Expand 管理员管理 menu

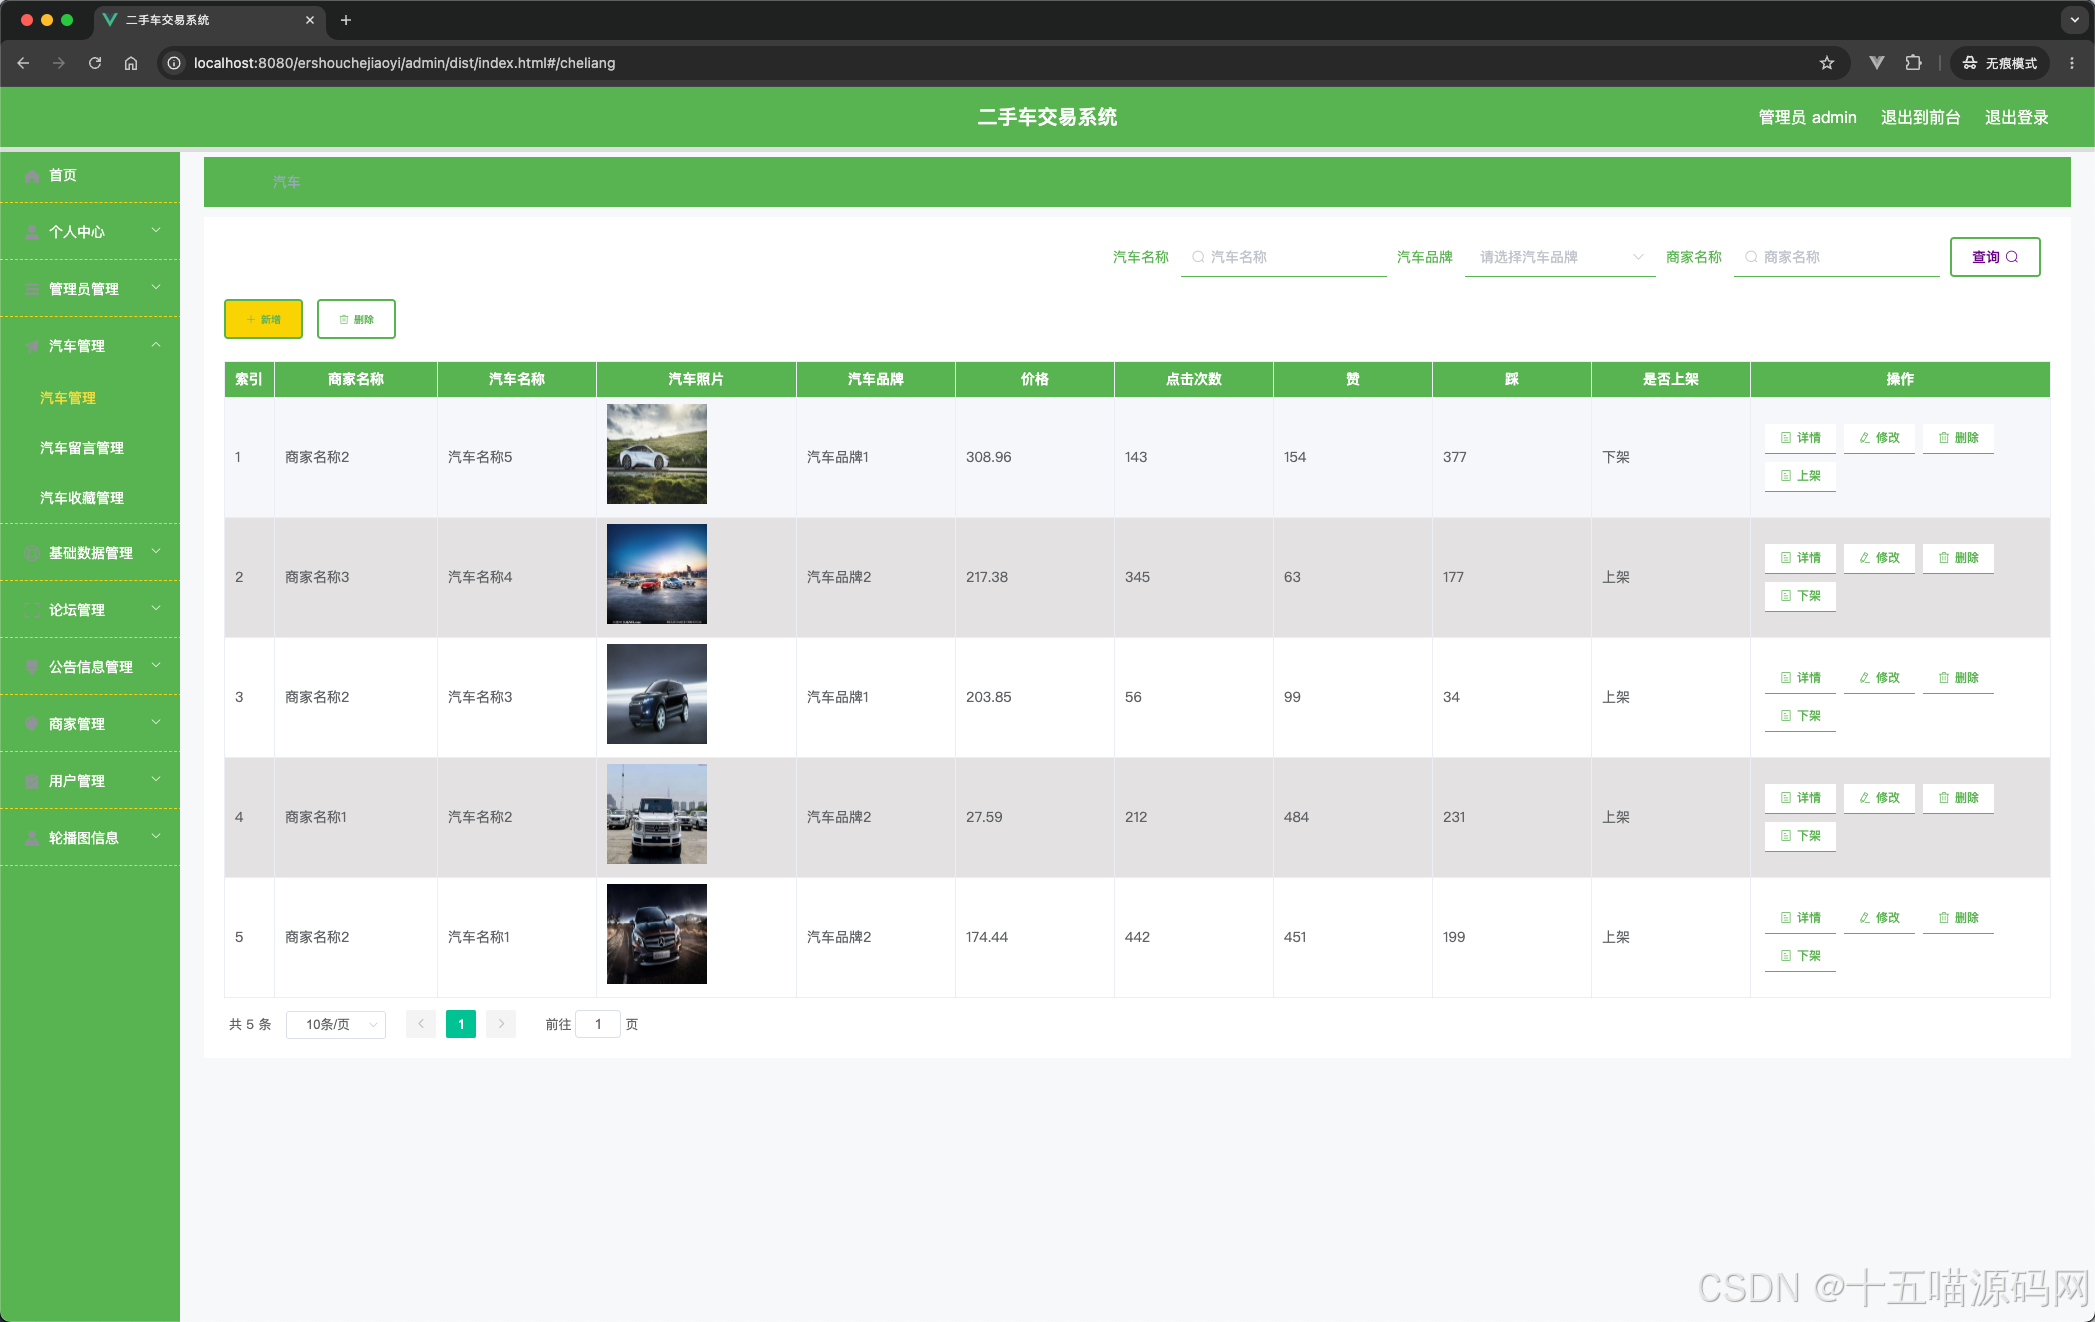(x=90, y=289)
